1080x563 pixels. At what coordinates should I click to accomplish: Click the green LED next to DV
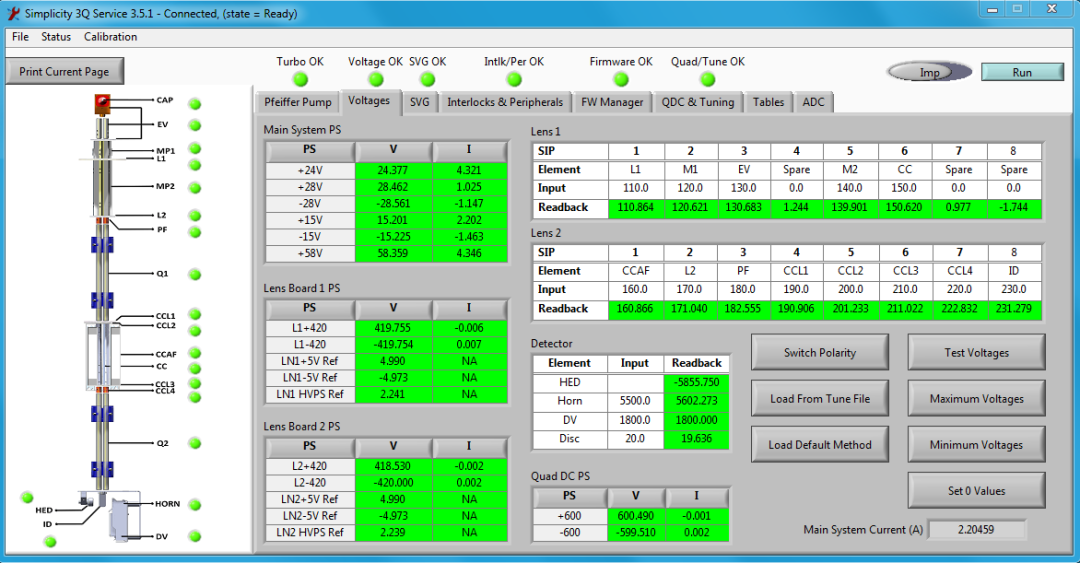point(195,536)
